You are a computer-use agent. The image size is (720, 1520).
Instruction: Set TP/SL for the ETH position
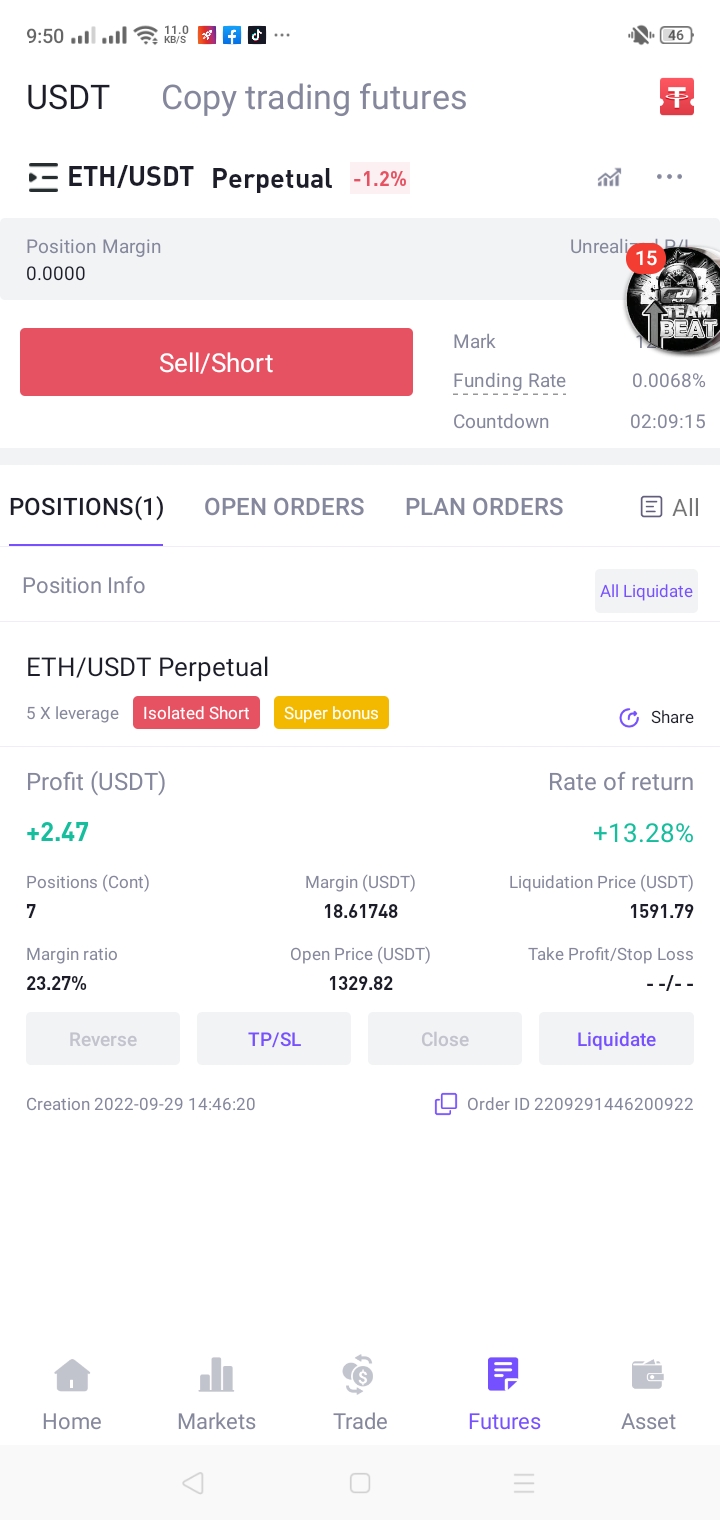(274, 1039)
